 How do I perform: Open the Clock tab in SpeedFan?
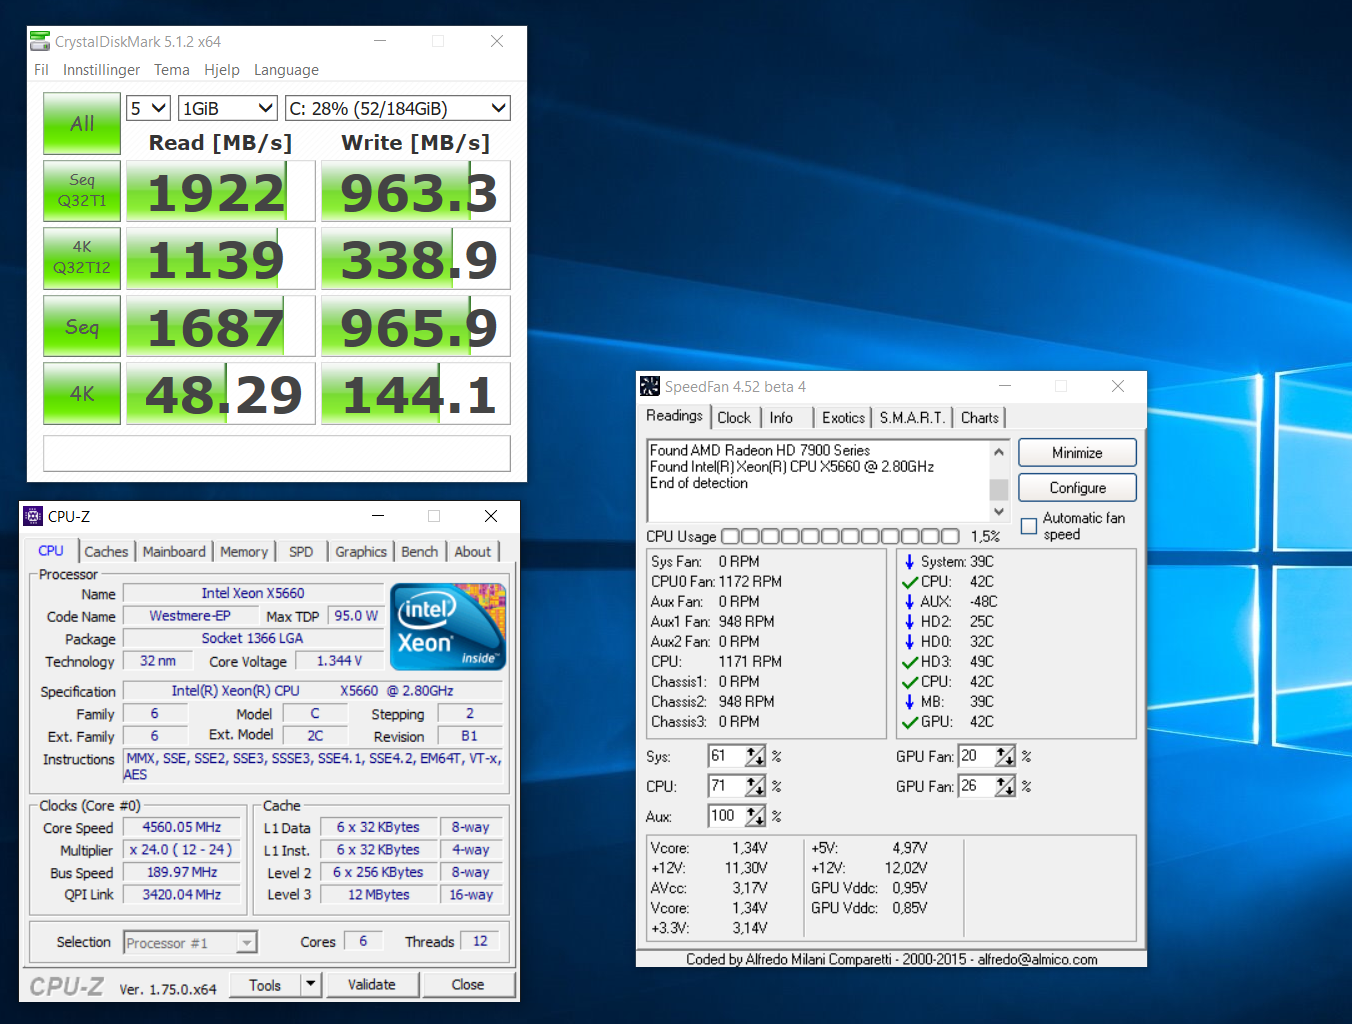pos(734,418)
